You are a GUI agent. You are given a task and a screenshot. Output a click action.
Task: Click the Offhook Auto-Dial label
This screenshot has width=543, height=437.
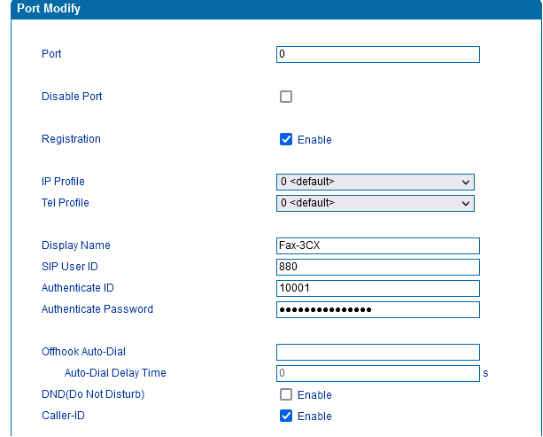coord(83,351)
